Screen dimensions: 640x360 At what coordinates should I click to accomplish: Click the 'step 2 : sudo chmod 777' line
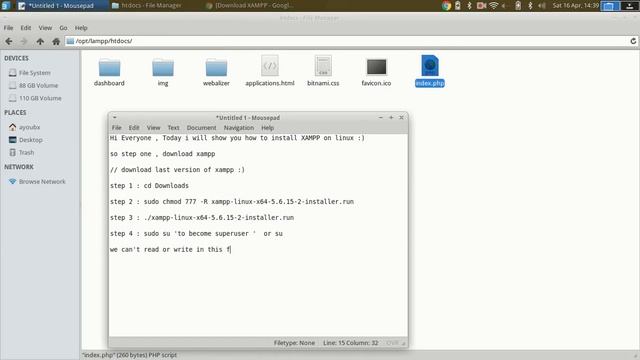tap(232, 202)
